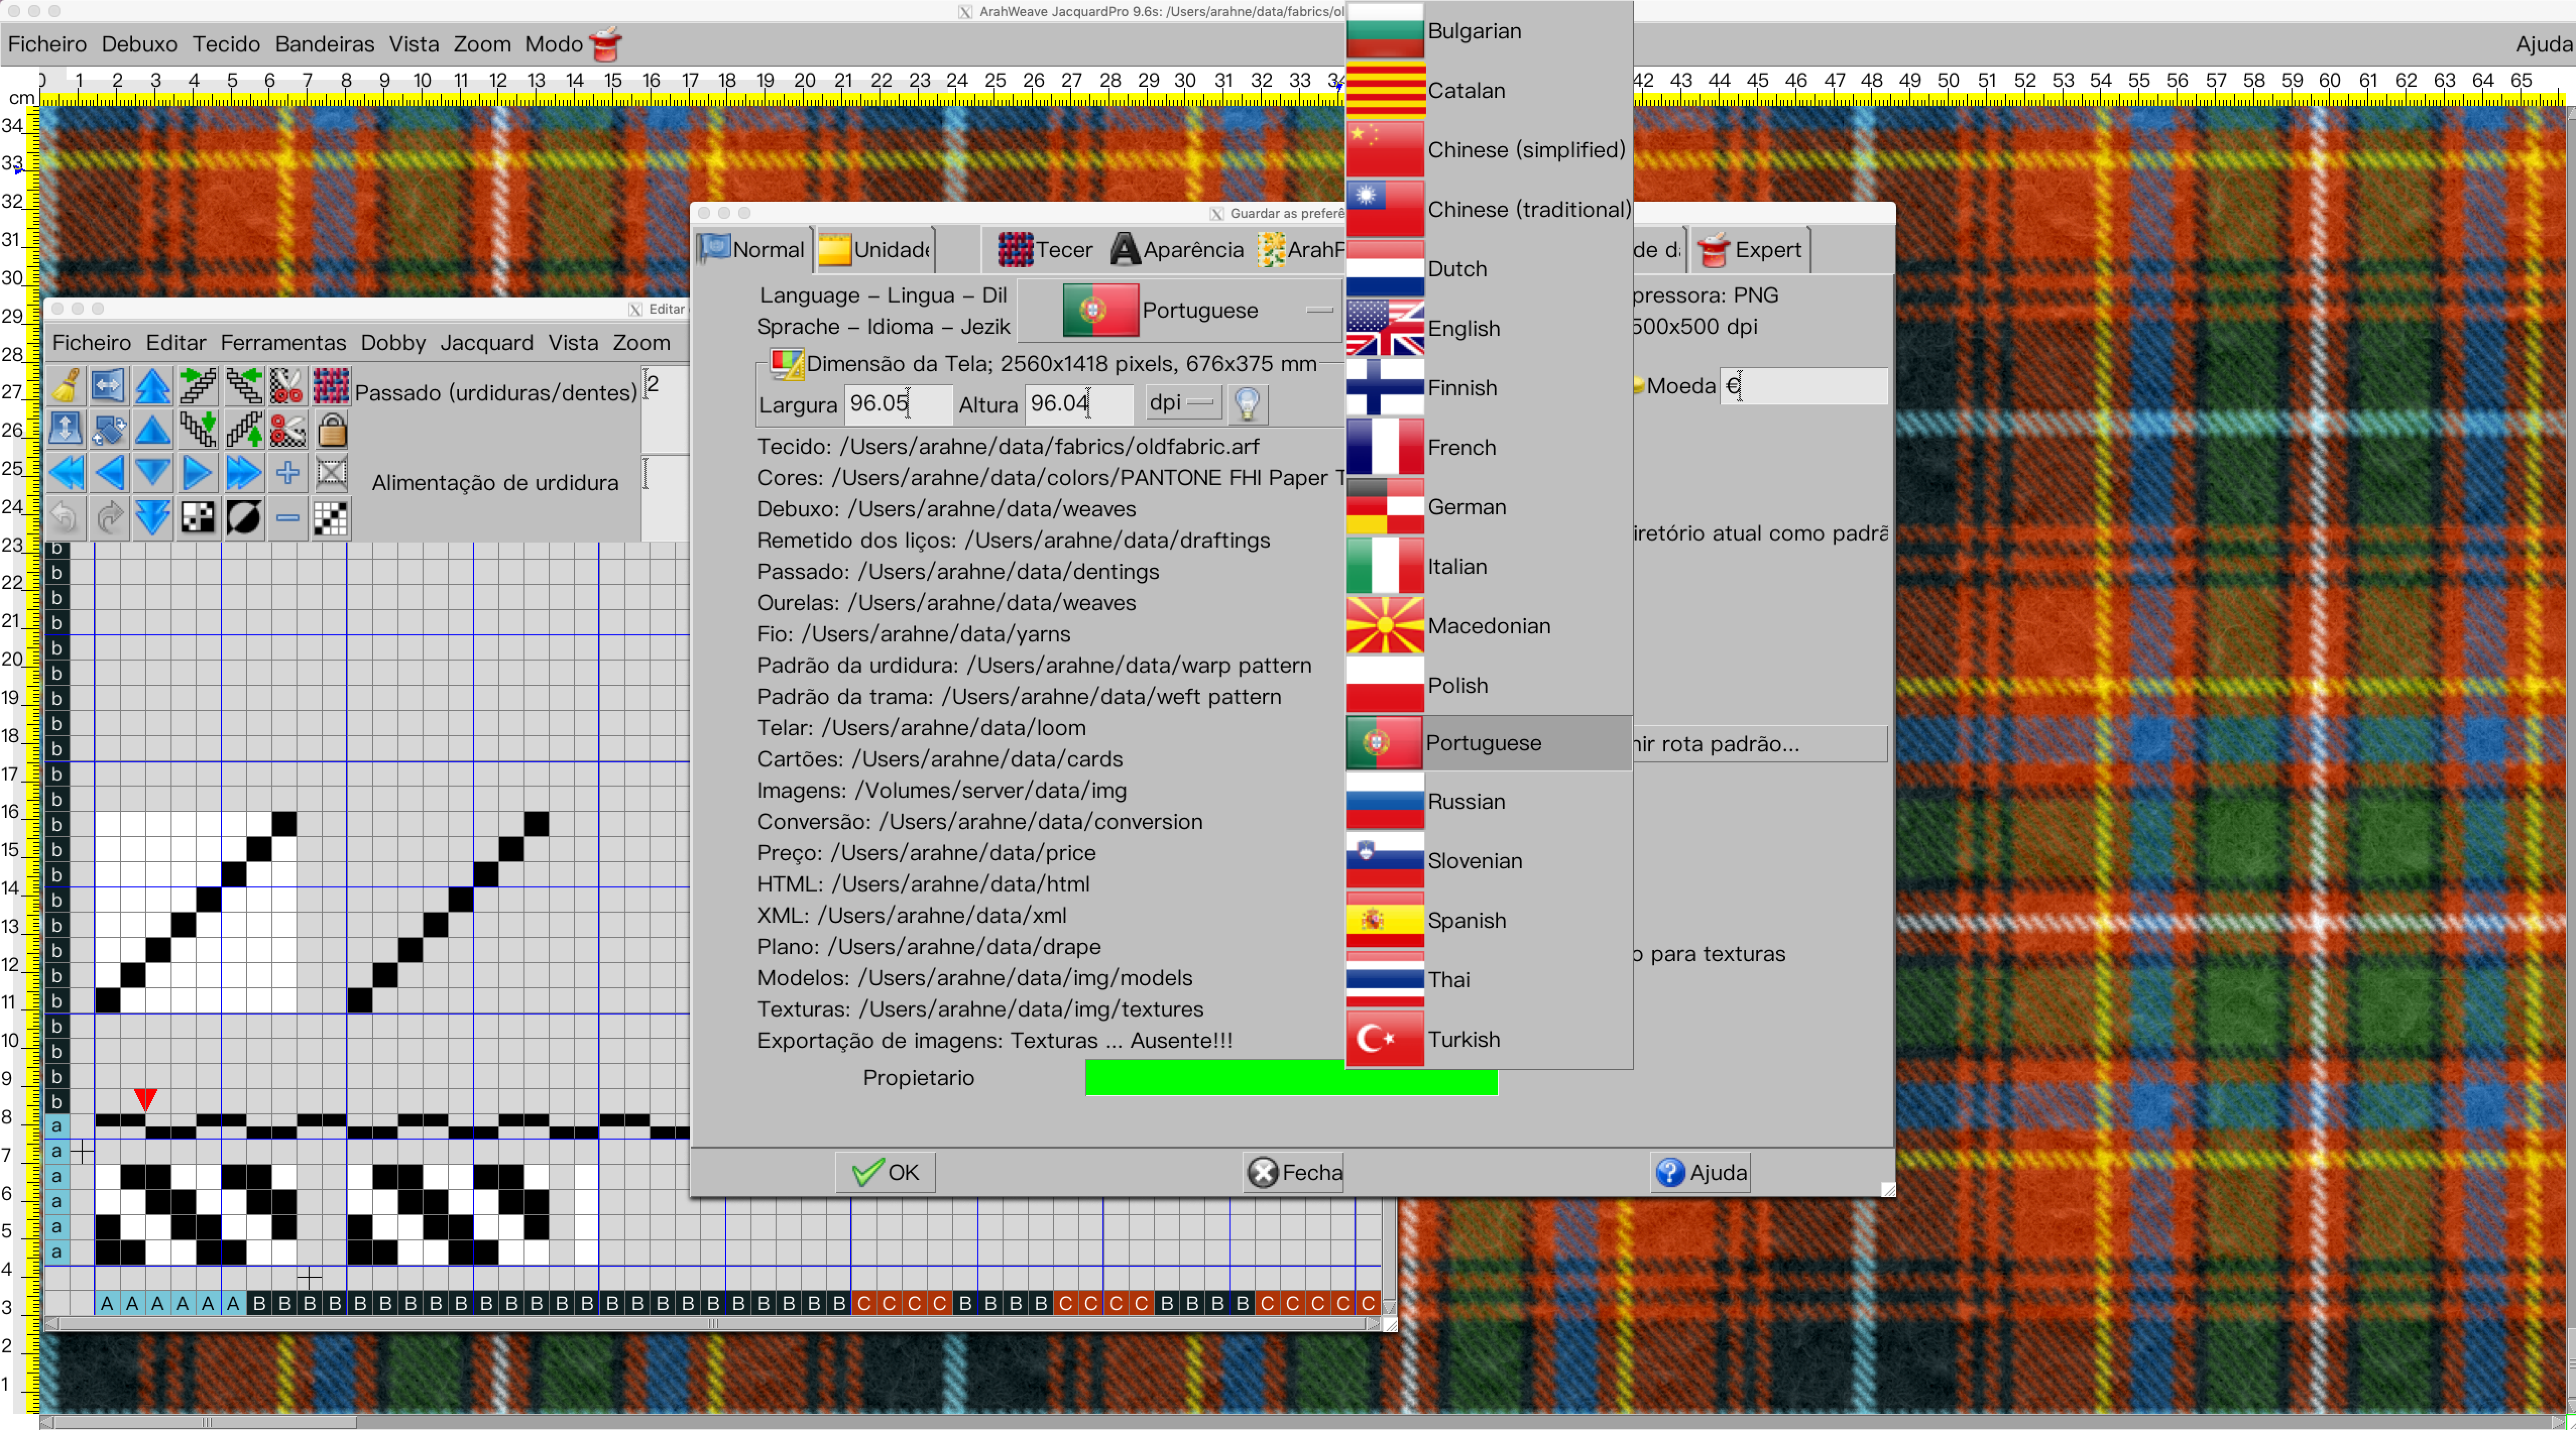Image resolution: width=2576 pixels, height=1430 pixels.
Task: Switch to the Tecer preferences tab
Action: 1045,250
